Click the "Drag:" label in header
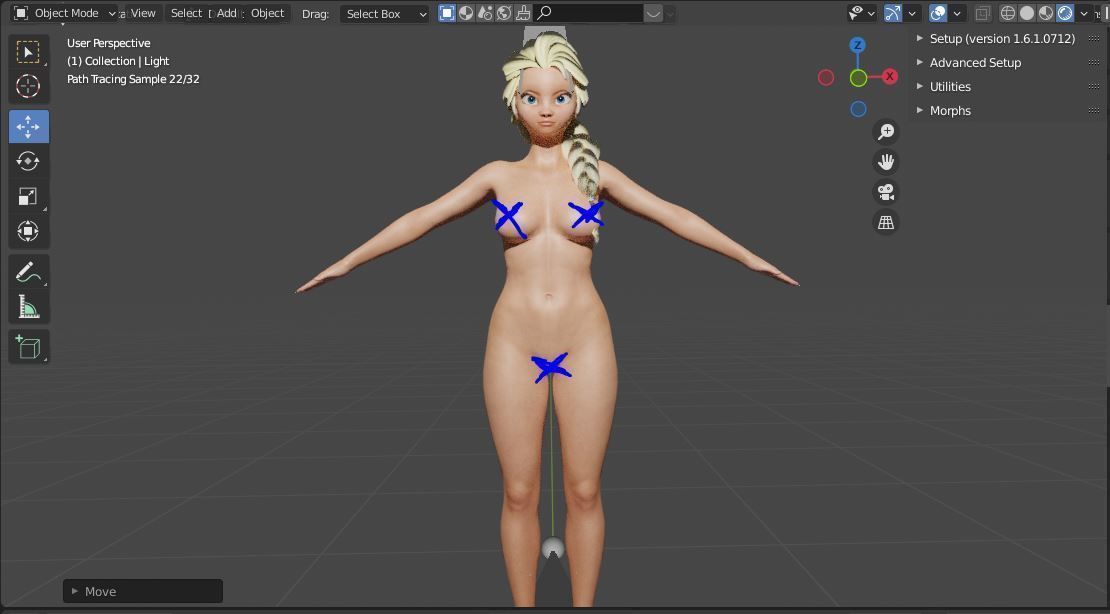1110x614 pixels. [315, 13]
